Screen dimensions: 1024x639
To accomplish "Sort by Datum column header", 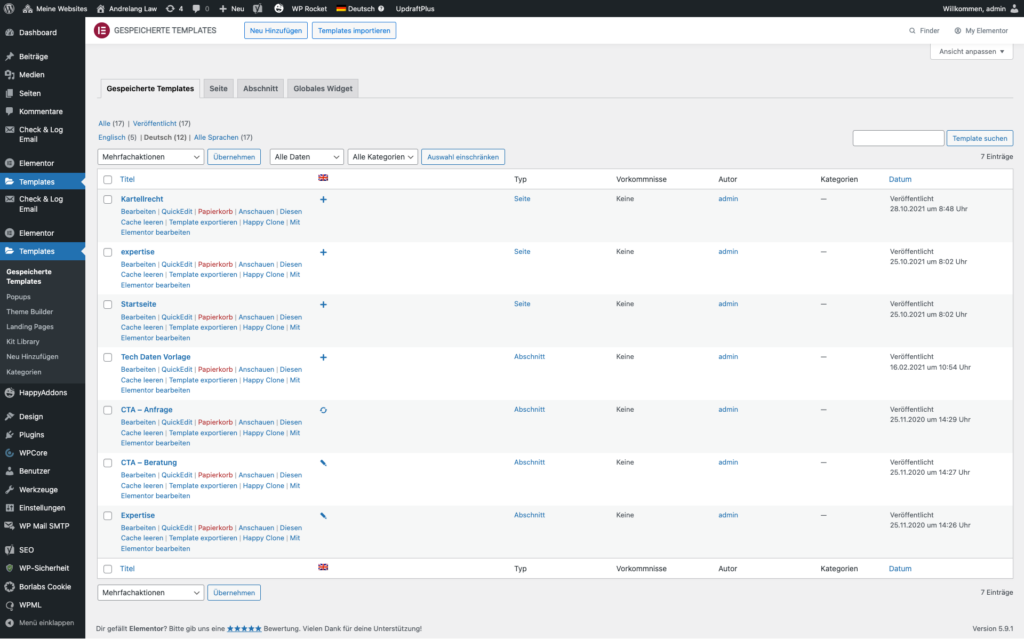I will [900, 179].
